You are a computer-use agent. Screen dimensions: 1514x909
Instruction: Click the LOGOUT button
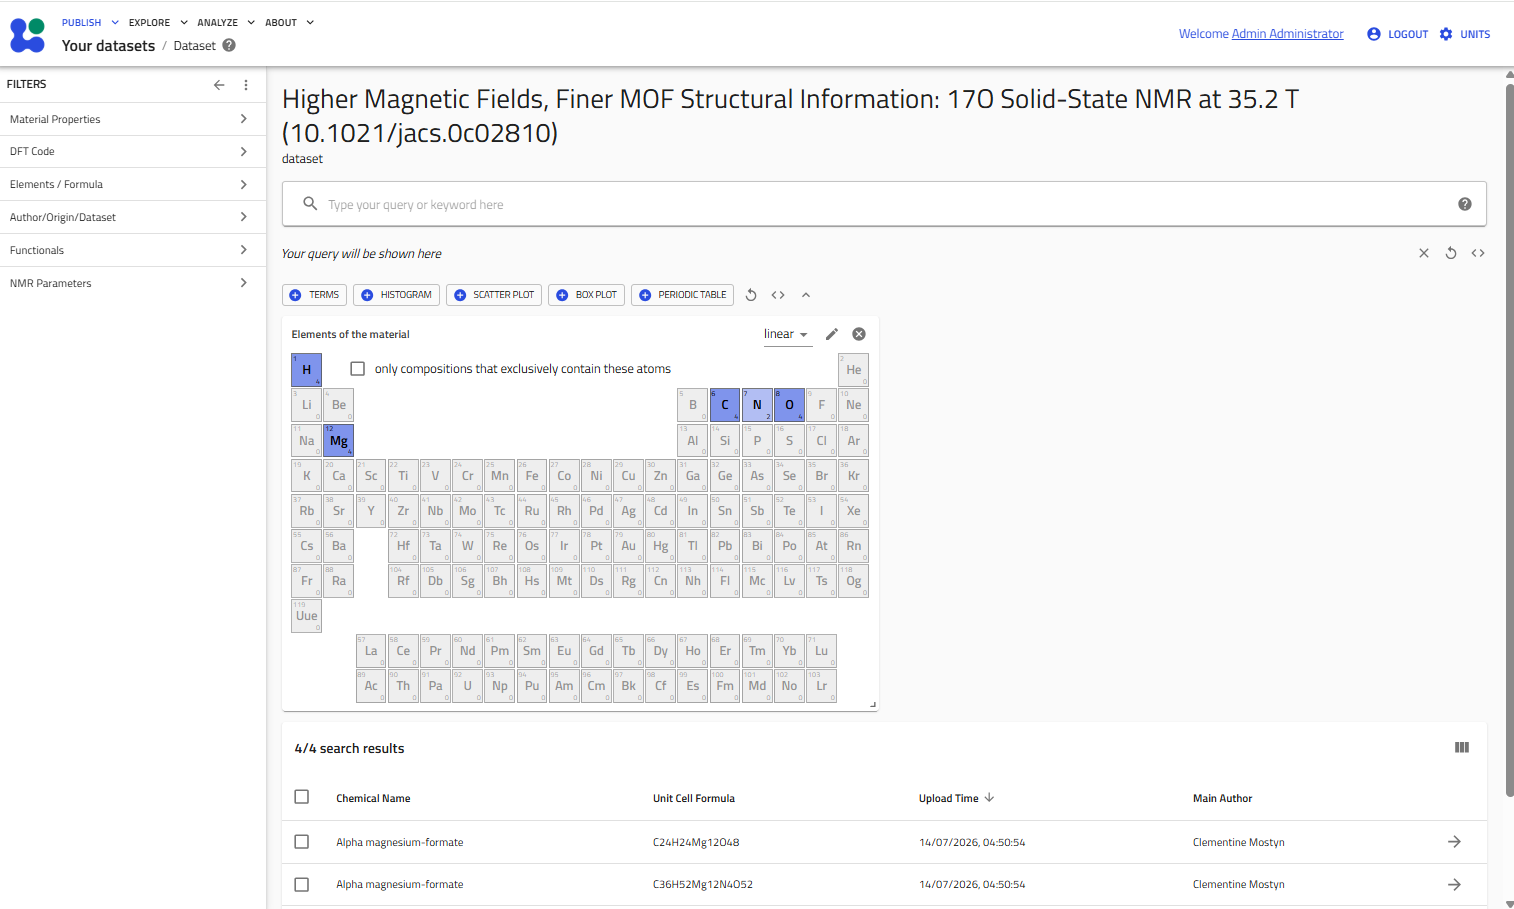coord(1398,34)
